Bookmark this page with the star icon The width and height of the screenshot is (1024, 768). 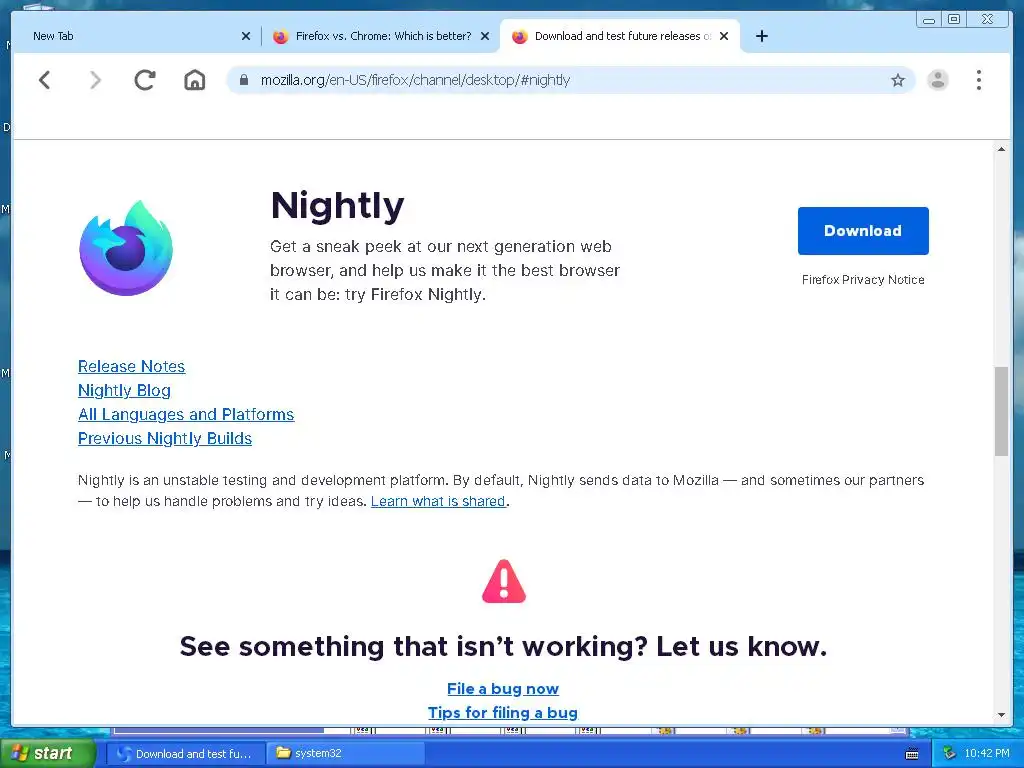[x=898, y=80]
